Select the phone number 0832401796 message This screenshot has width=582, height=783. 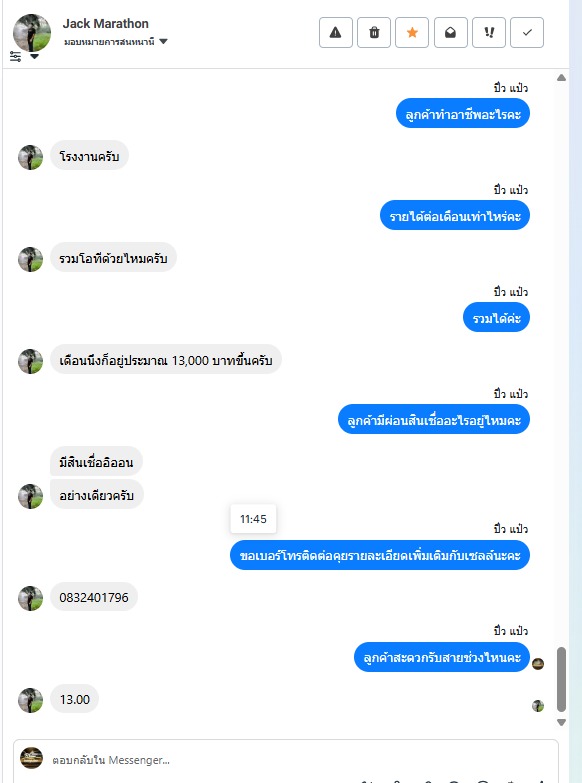(94, 597)
